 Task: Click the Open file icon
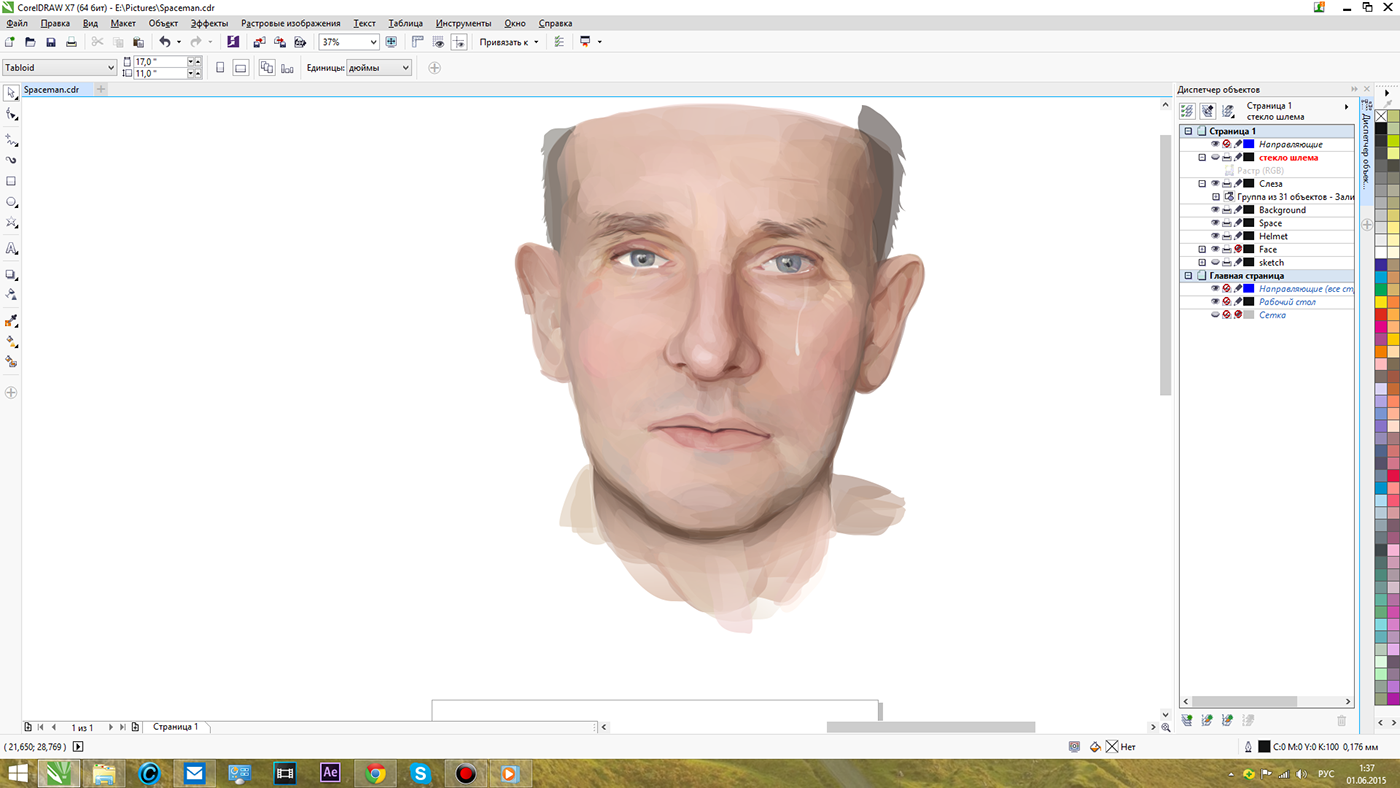pos(30,42)
